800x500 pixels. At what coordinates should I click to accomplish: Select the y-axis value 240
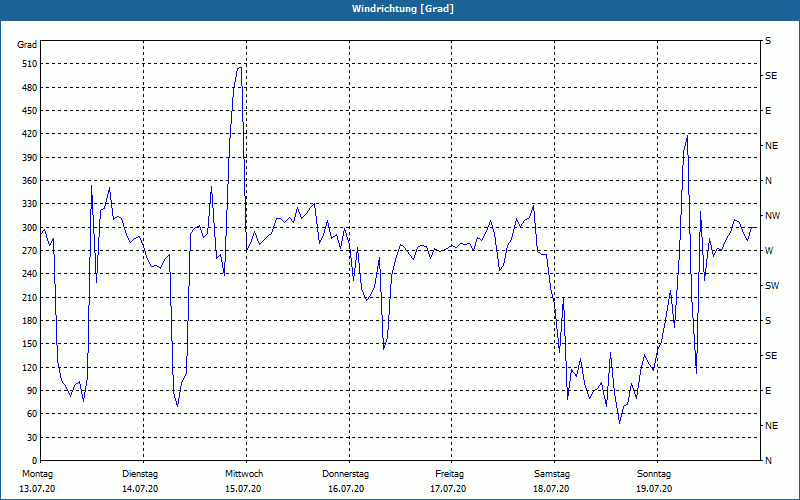30,274
